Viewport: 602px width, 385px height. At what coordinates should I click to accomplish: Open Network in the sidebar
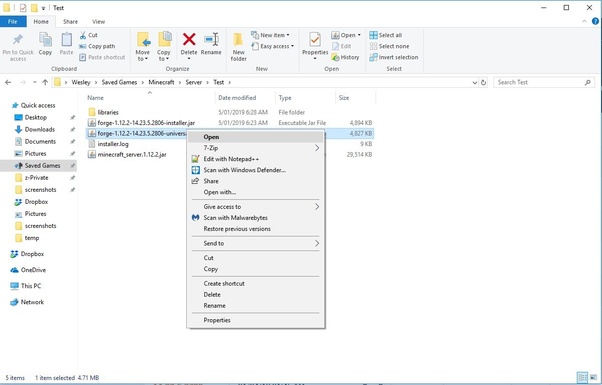click(x=32, y=302)
